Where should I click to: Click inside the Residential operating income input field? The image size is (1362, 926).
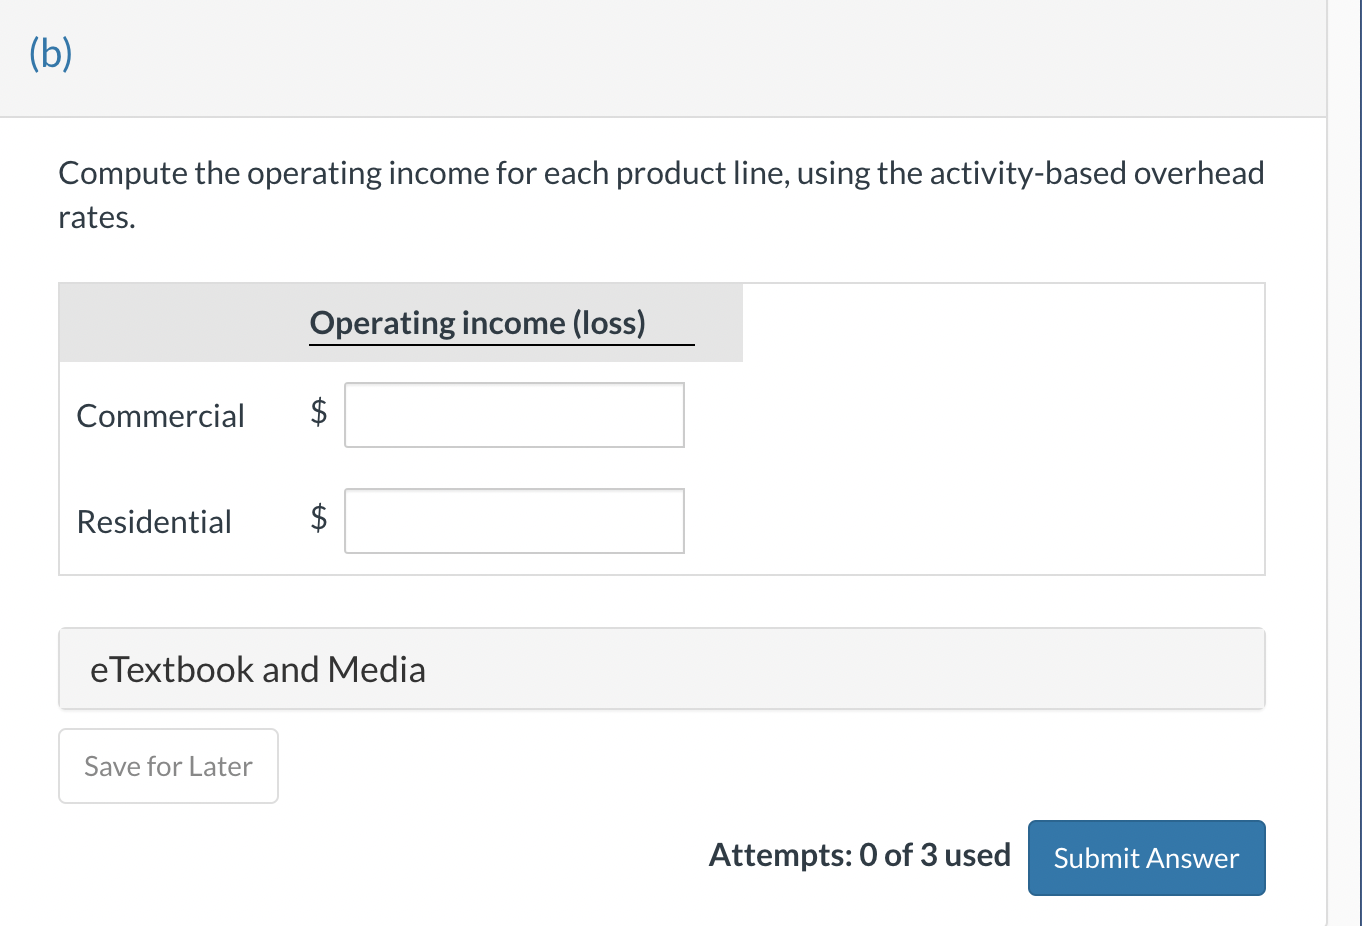[x=514, y=520]
